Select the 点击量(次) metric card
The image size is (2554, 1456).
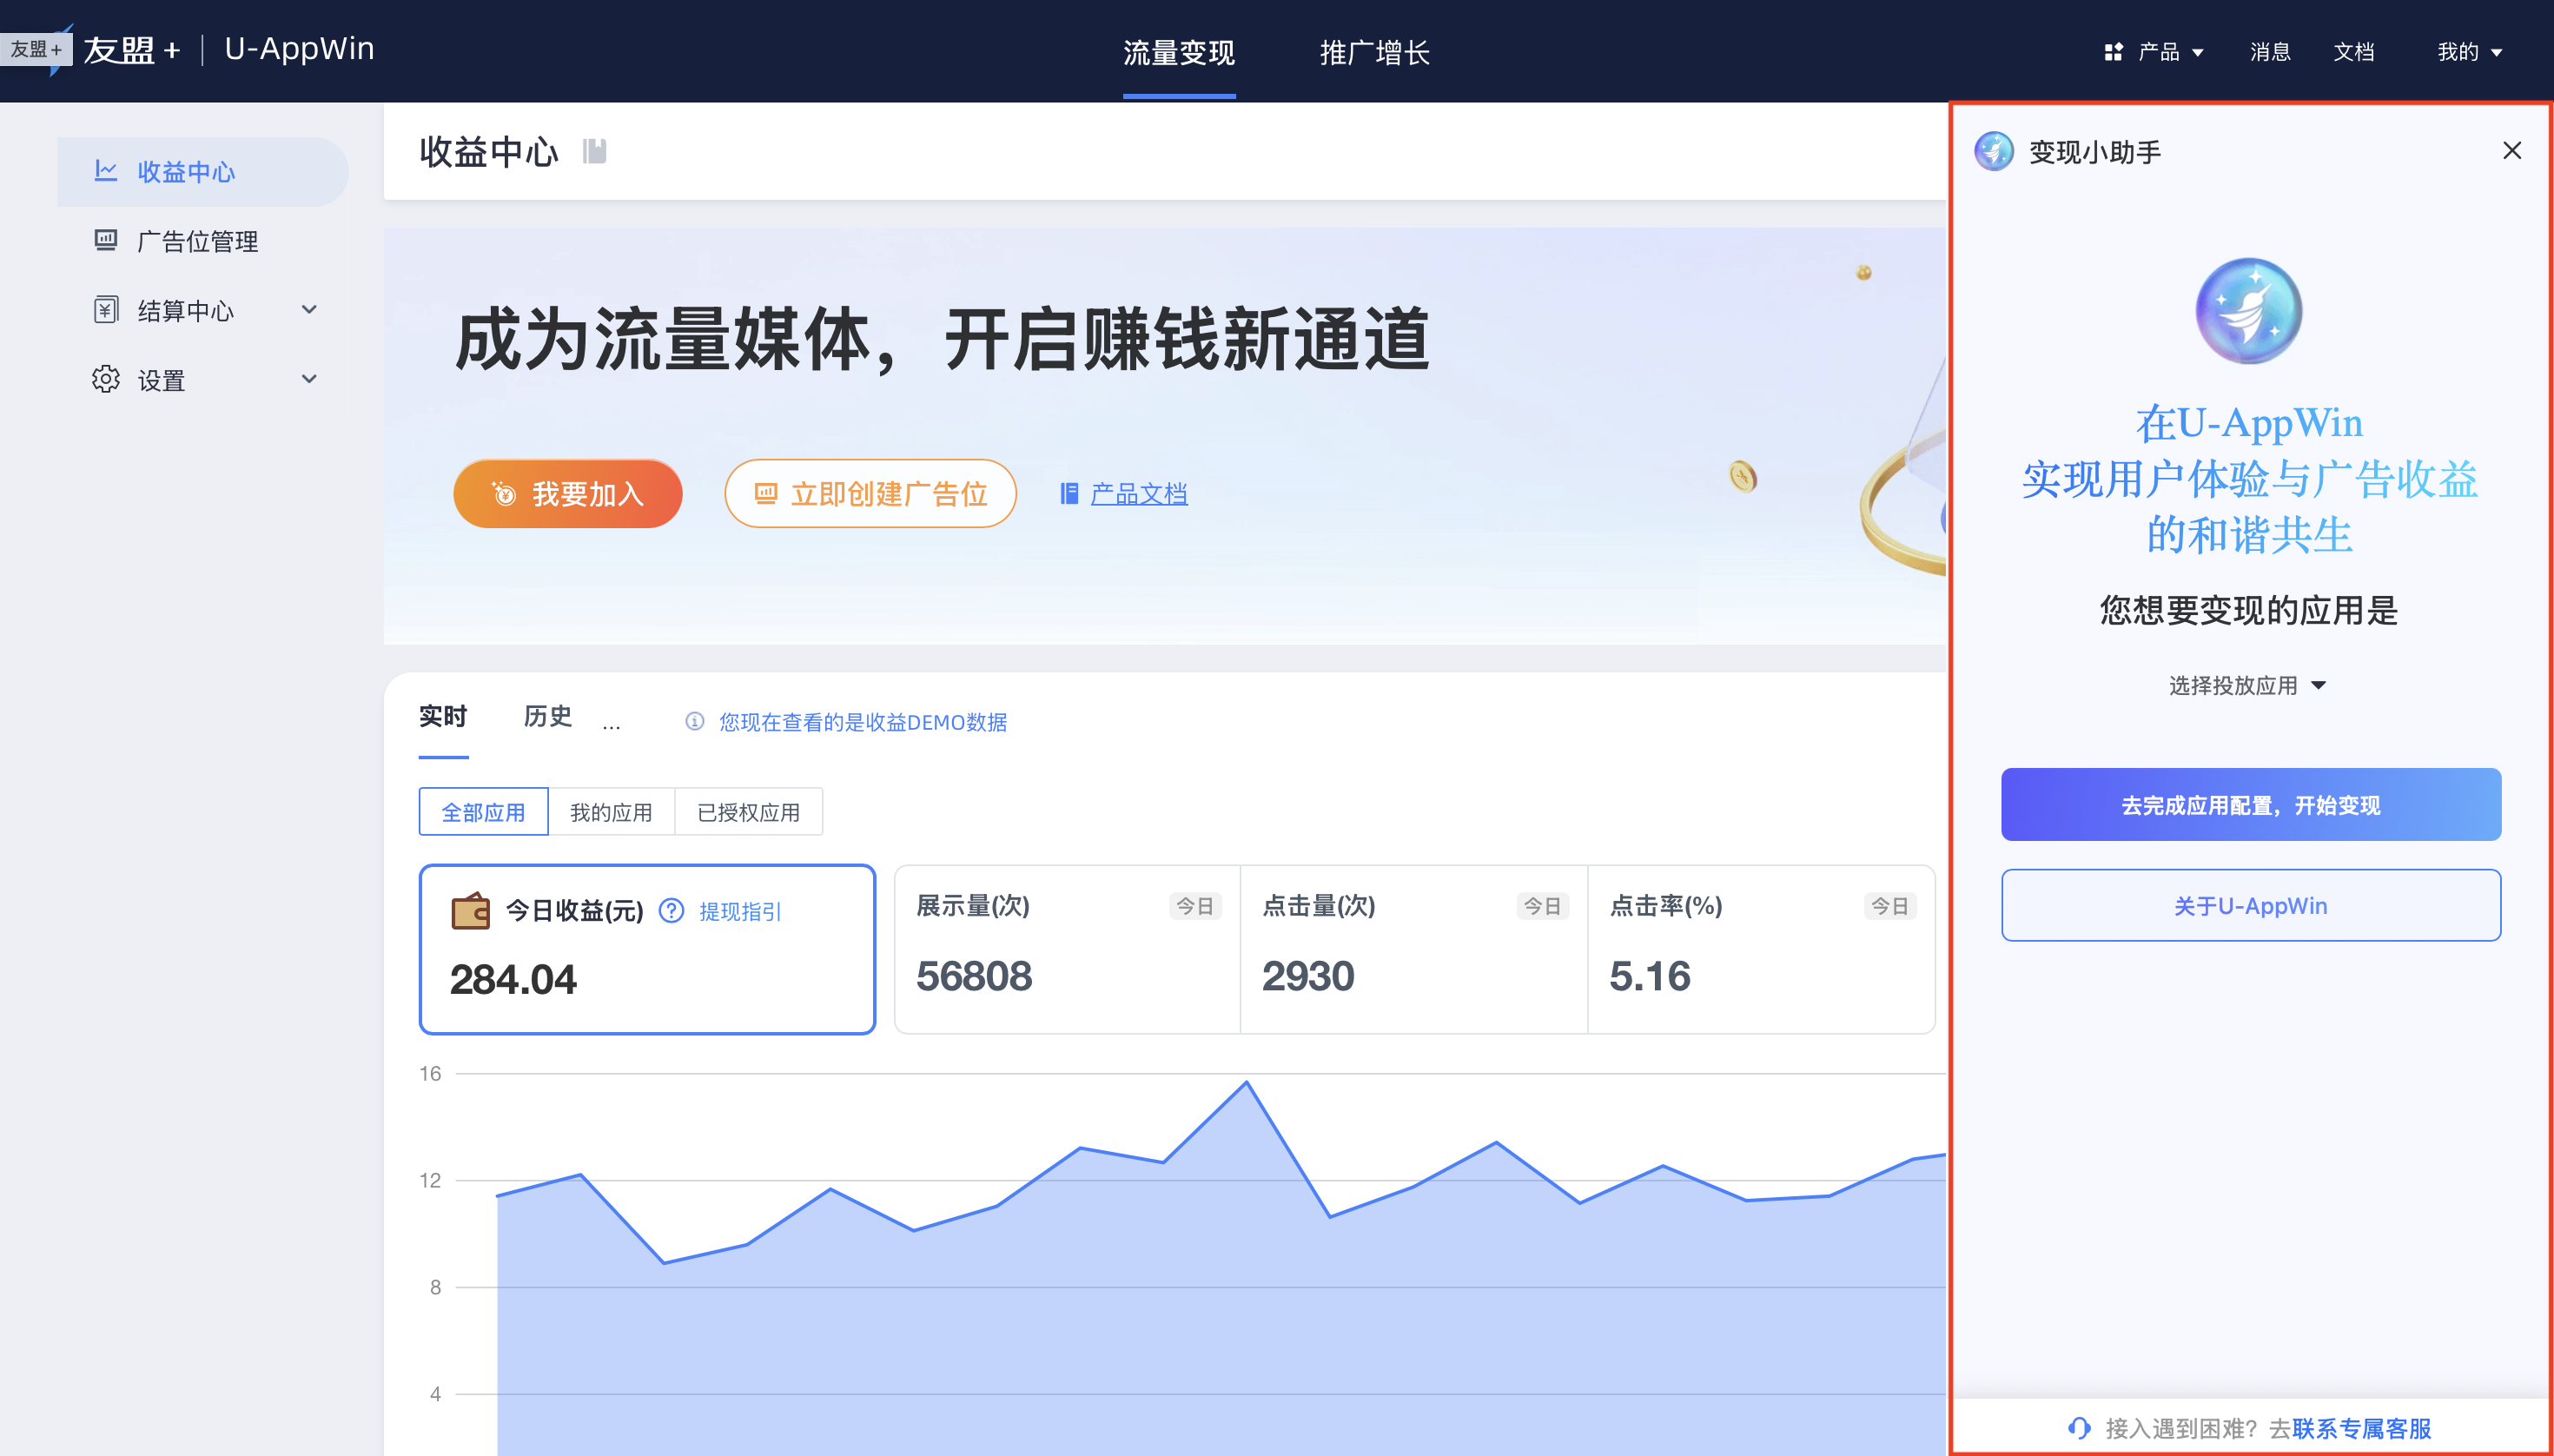click(x=1414, y=949)
